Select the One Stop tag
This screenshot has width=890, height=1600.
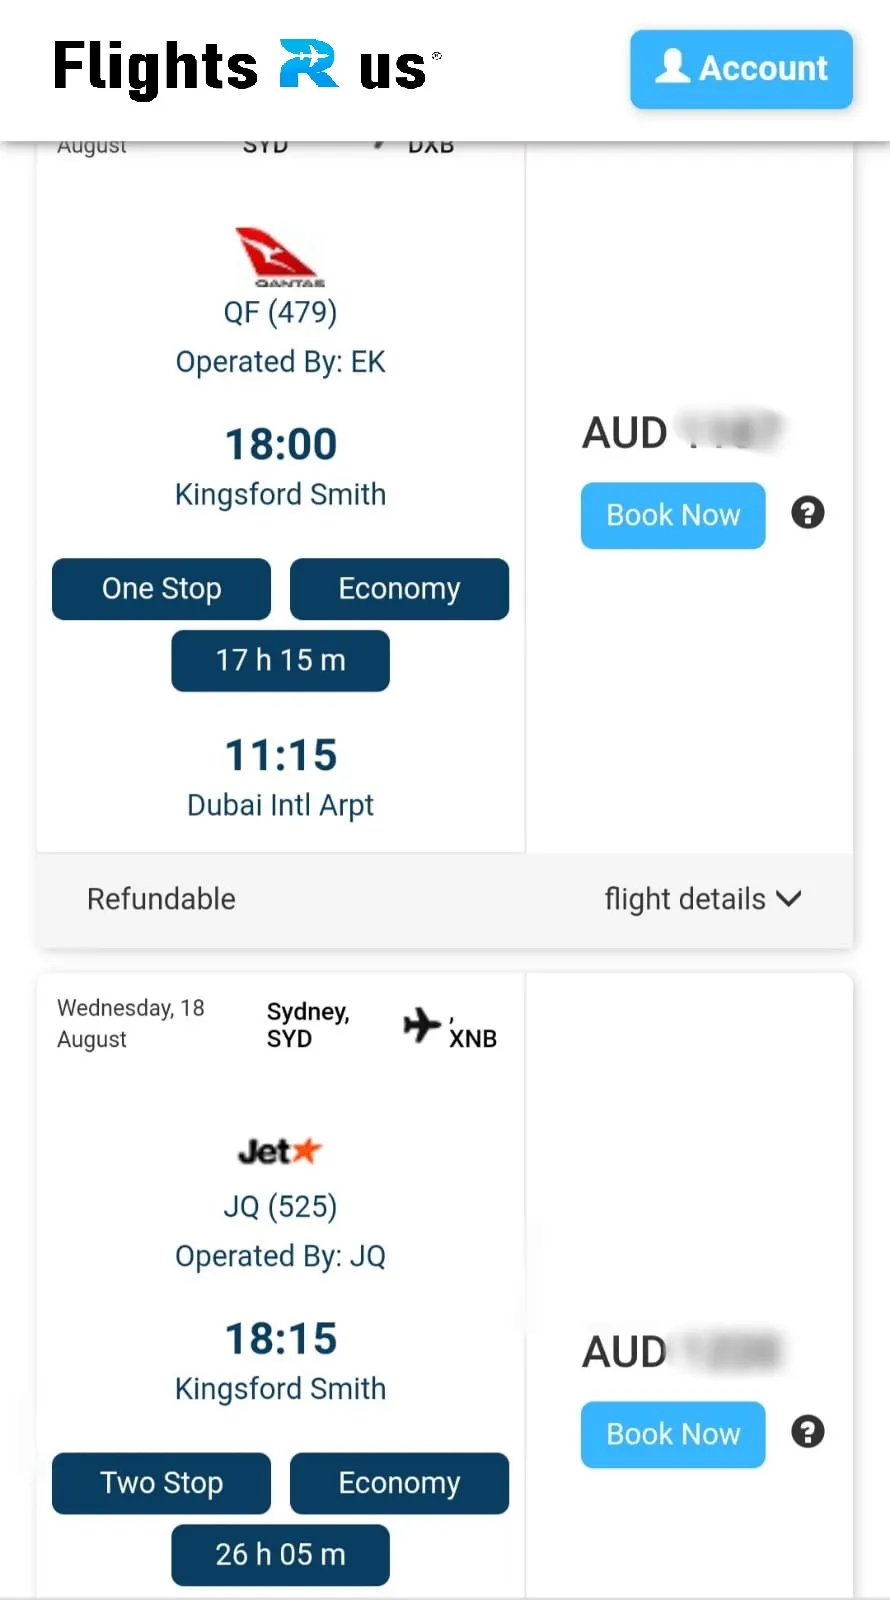tap(161, 589)
